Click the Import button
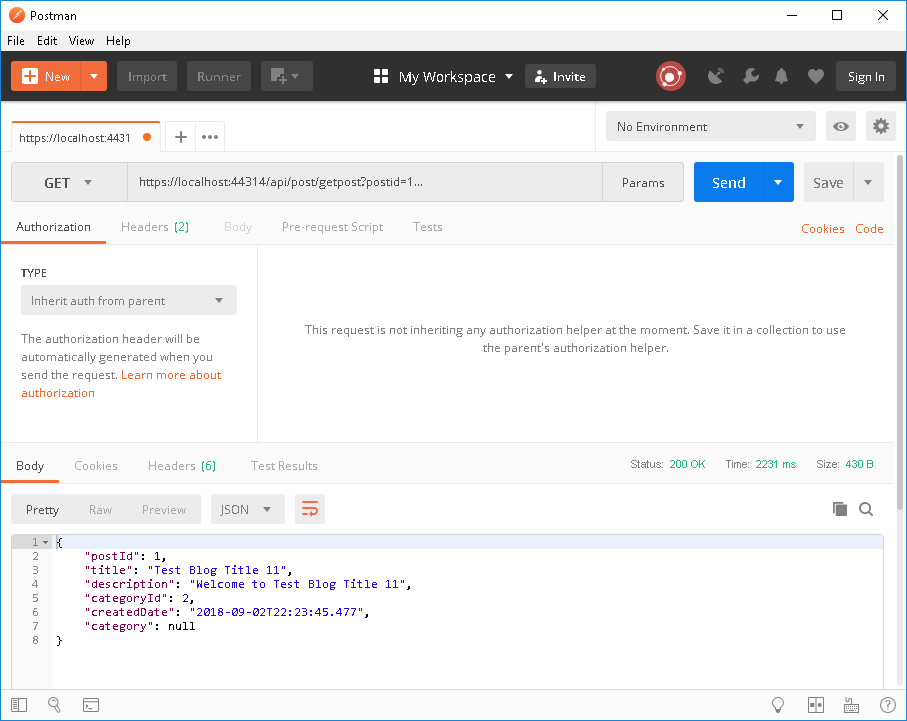 tap(147, 76)
